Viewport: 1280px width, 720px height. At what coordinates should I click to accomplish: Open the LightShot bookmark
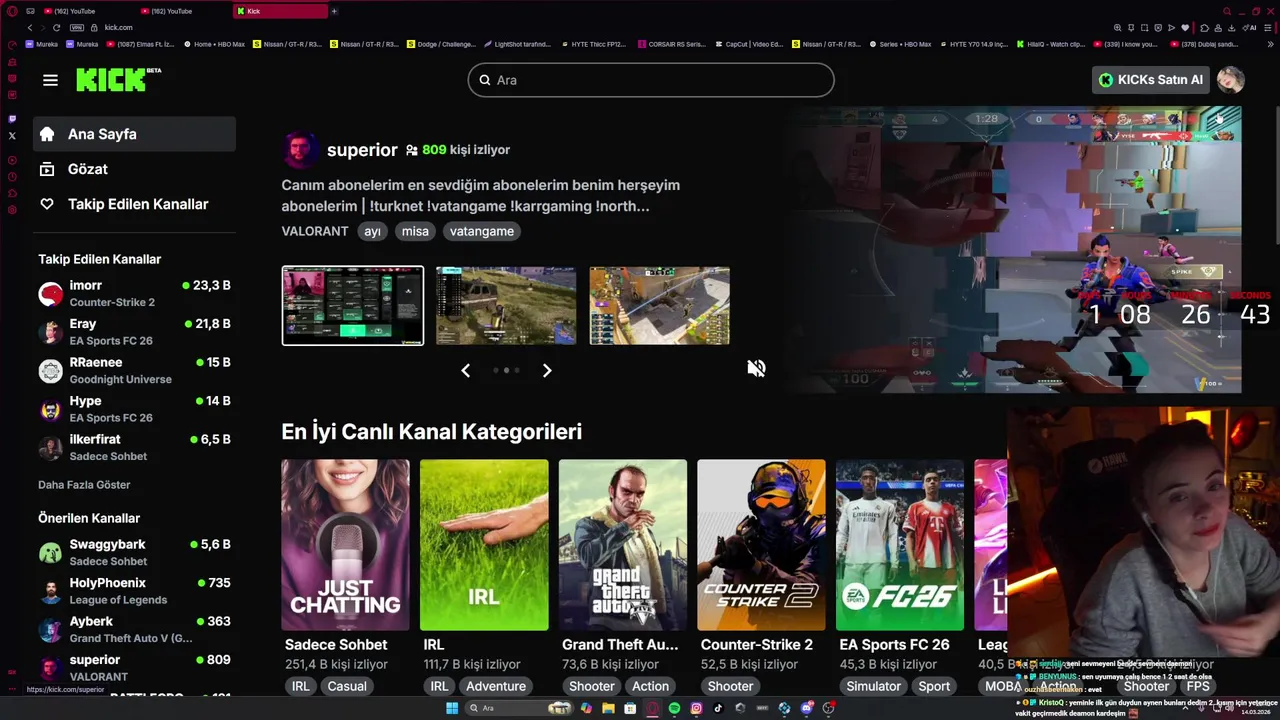click(x=517, y=44)
